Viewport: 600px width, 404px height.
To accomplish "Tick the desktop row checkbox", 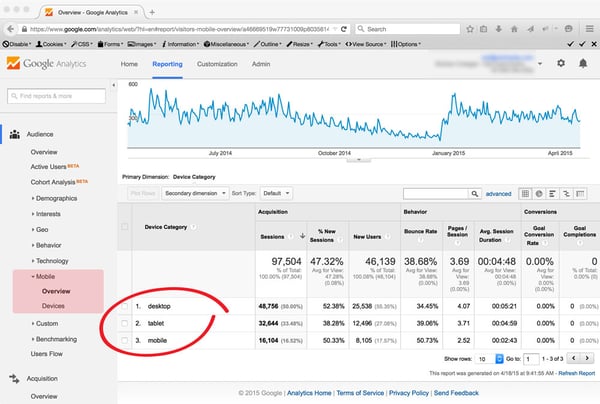I will coord(125,306).
